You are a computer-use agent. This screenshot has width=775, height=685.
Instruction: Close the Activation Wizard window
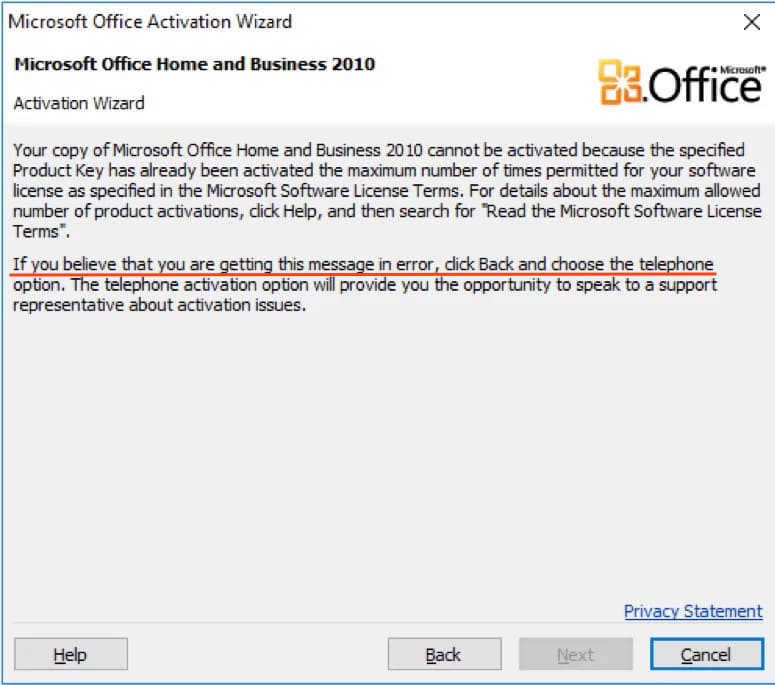point(752,22)
